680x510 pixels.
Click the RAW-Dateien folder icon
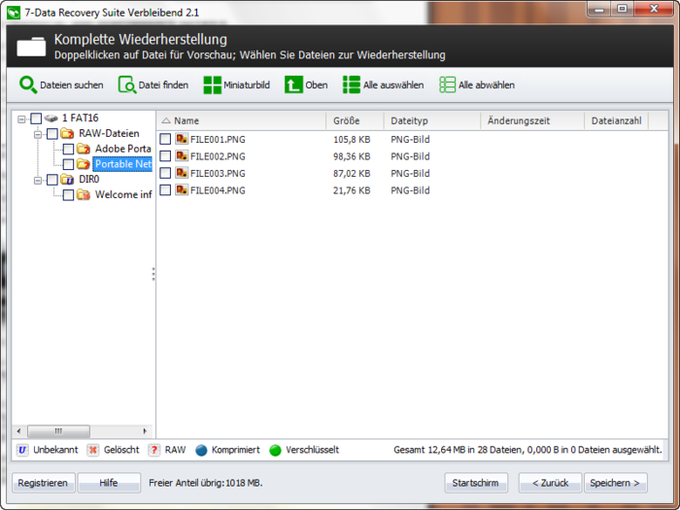point(67,133)
